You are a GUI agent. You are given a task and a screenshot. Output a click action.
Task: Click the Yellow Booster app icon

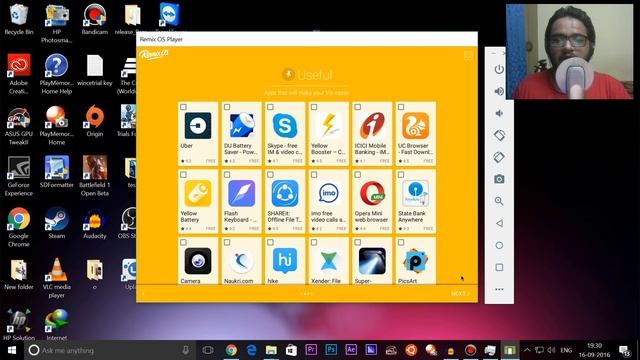click(x=329, y=125)
